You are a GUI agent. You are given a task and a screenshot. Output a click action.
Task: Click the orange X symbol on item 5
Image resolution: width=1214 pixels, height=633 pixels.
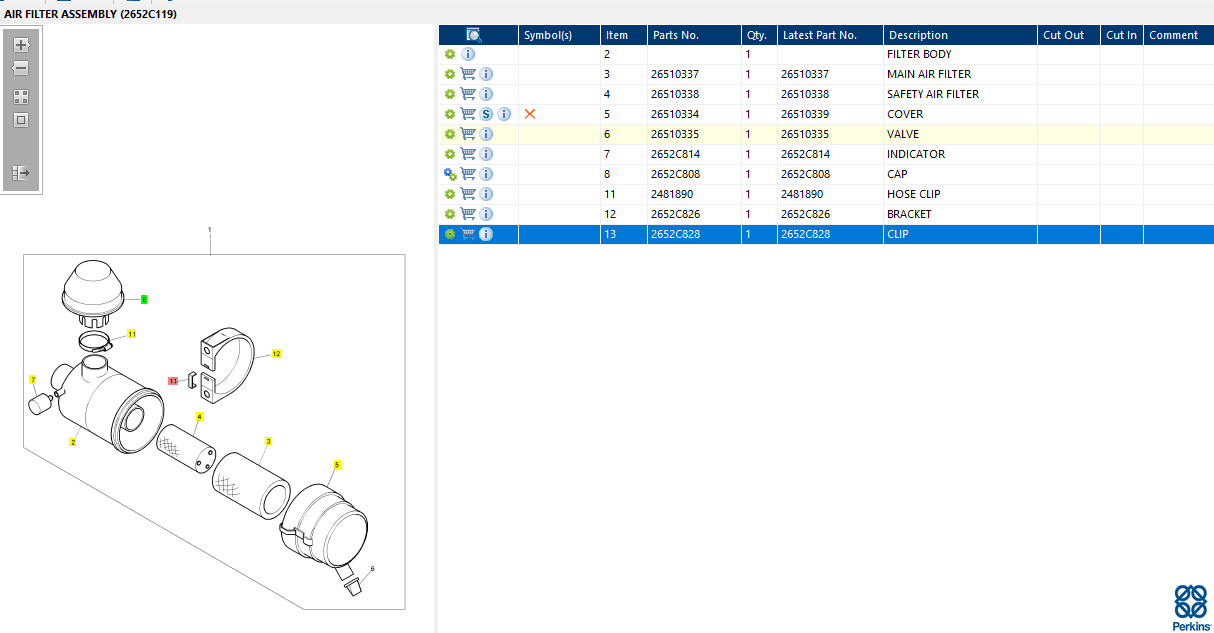click(x=530, y=114)
